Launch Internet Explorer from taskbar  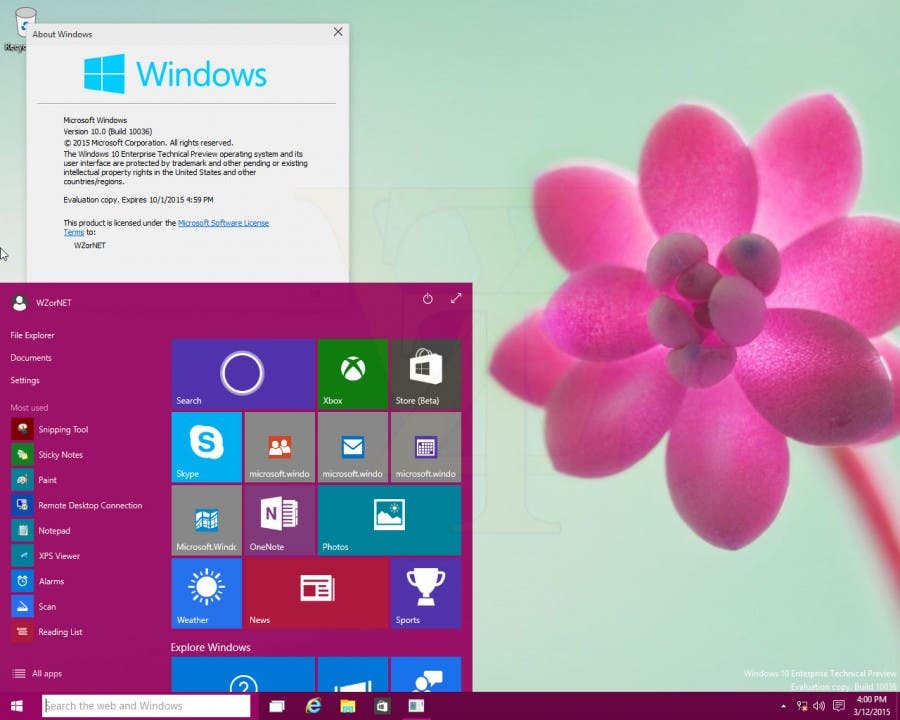(x=313, y=706)
